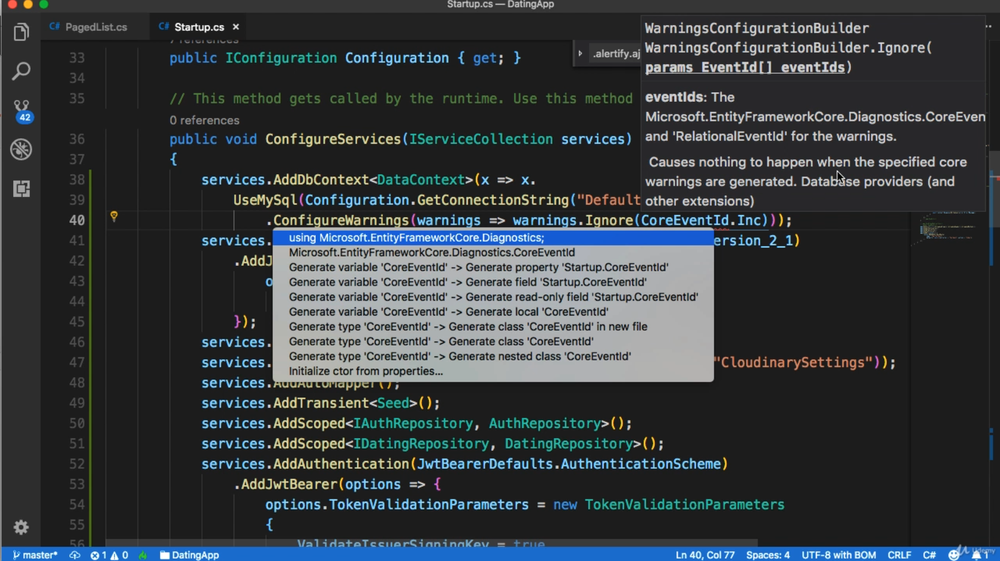The width and height of the screenshot is (1000, 561).
Task: Select 'Initialize ctor from properties...' option
Action: tap(492, 371)
